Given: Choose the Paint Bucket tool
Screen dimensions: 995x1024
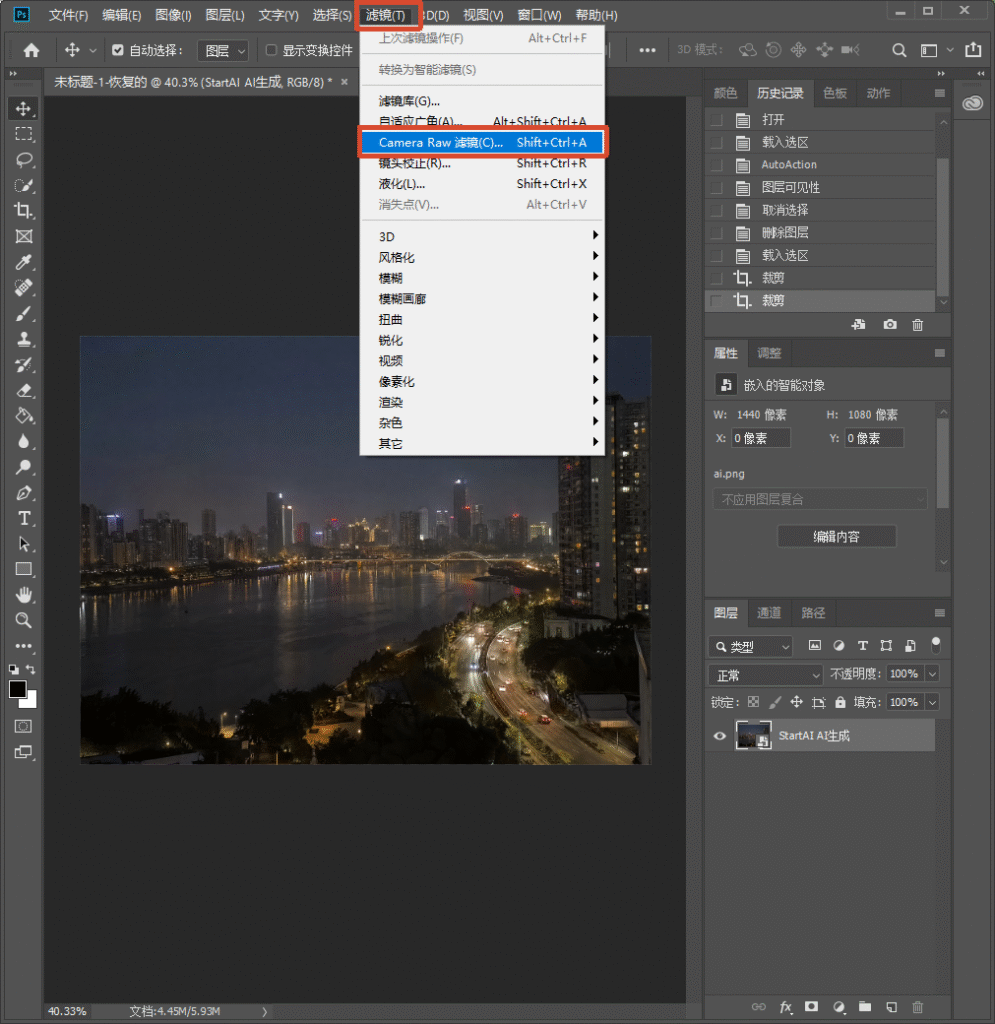Looking at the screenshot, I should click(x=24, y=416).
